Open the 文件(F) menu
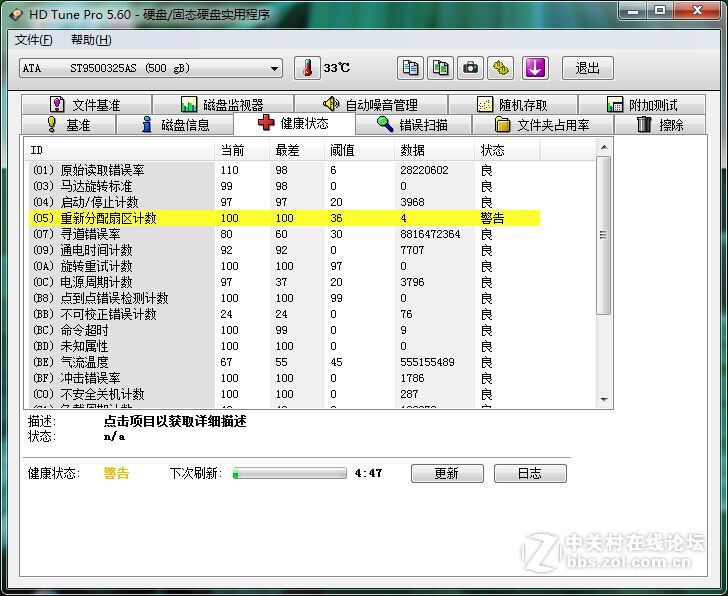Screen dimensions: 728x596 click(33, 40)
